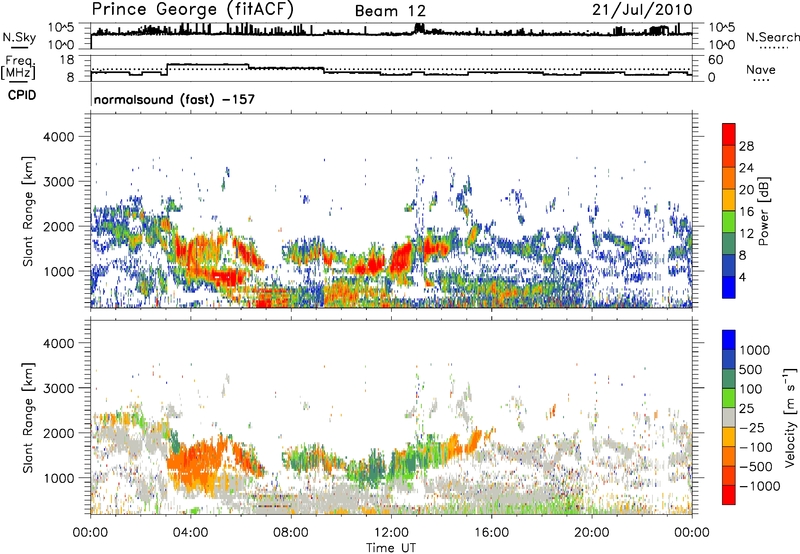
Task: Select the bright blue bottom Power colorbar segment
Action: point(729,287)
